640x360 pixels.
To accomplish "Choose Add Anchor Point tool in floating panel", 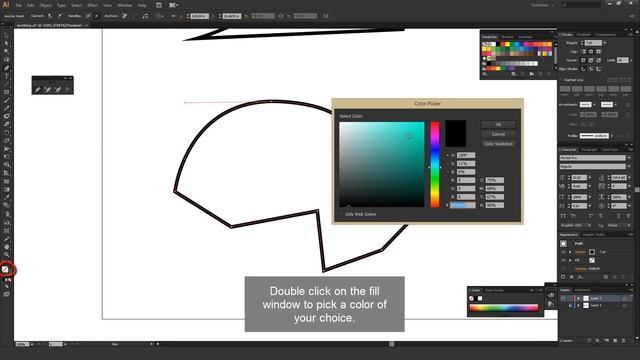I will click(48, 89).
